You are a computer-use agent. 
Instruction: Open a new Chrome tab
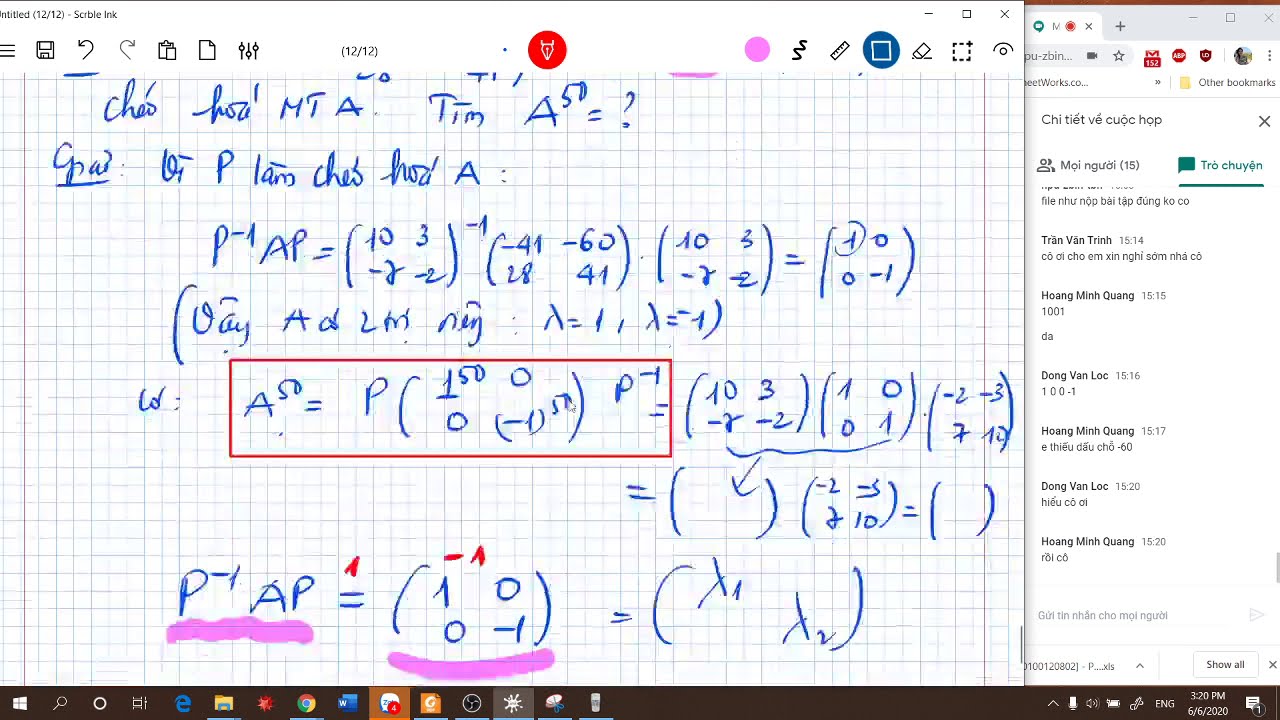tap(1120, 26)
